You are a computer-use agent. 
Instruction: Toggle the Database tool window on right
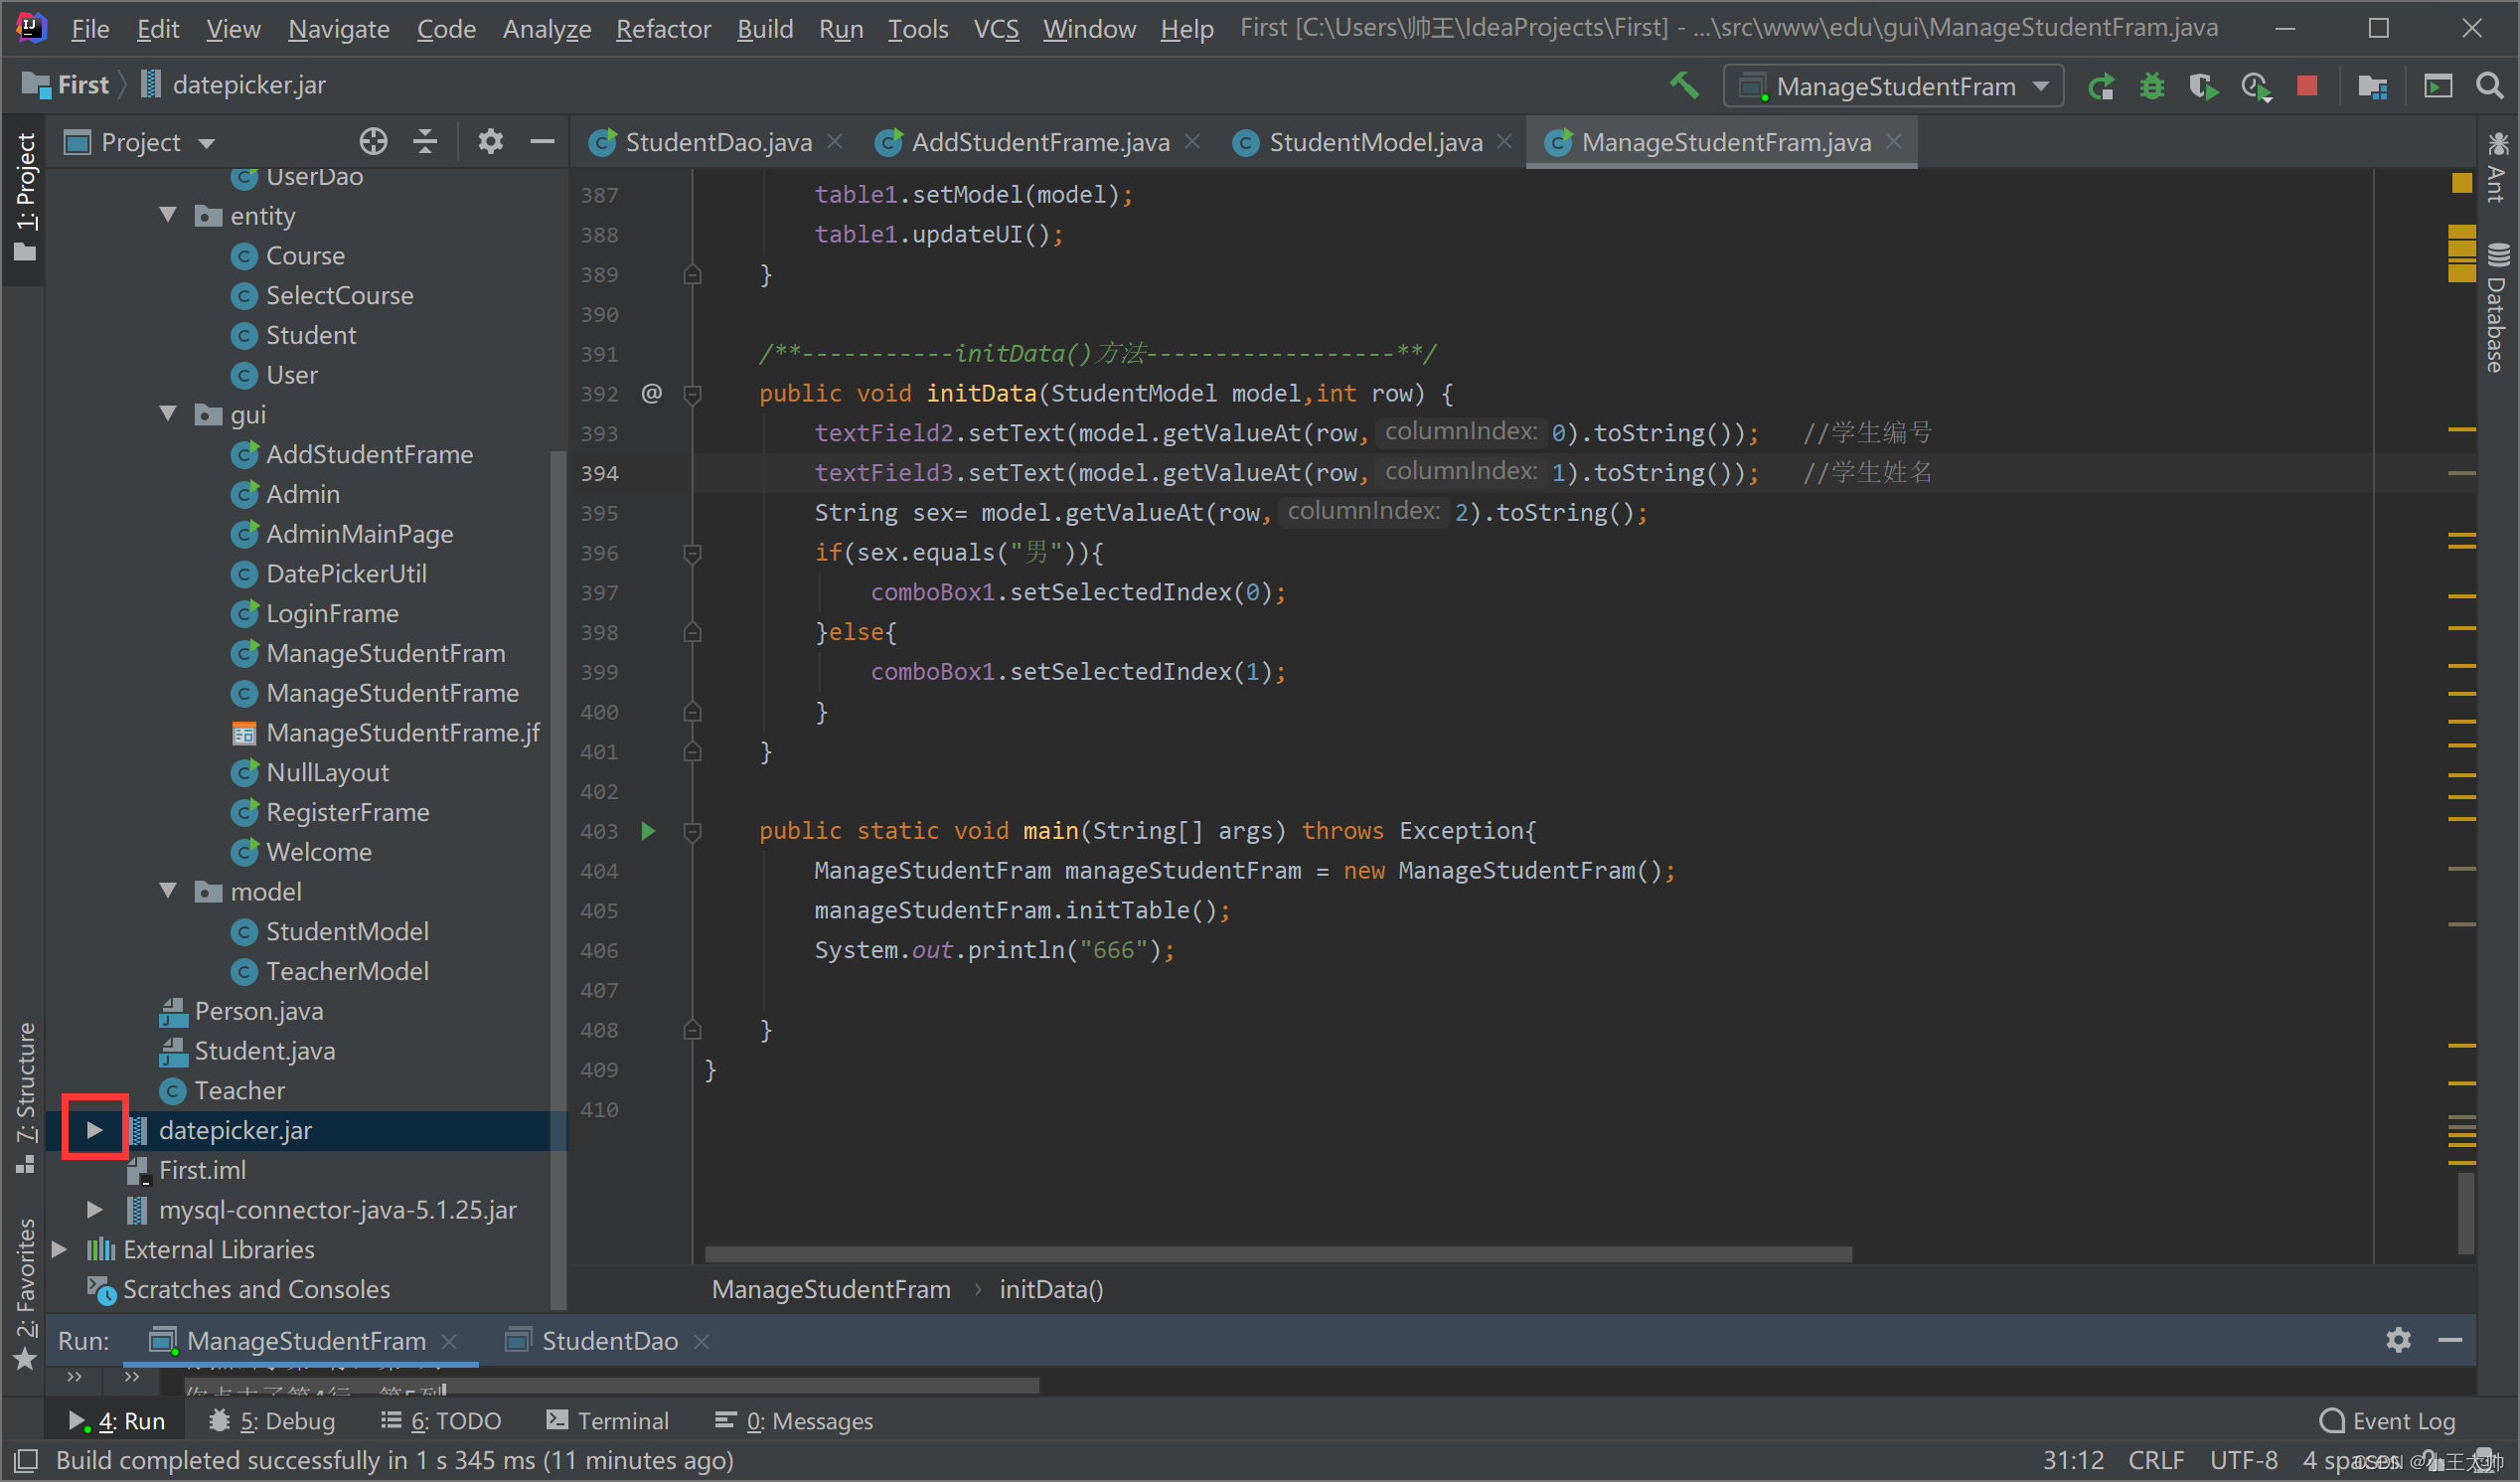point(2497,310)
